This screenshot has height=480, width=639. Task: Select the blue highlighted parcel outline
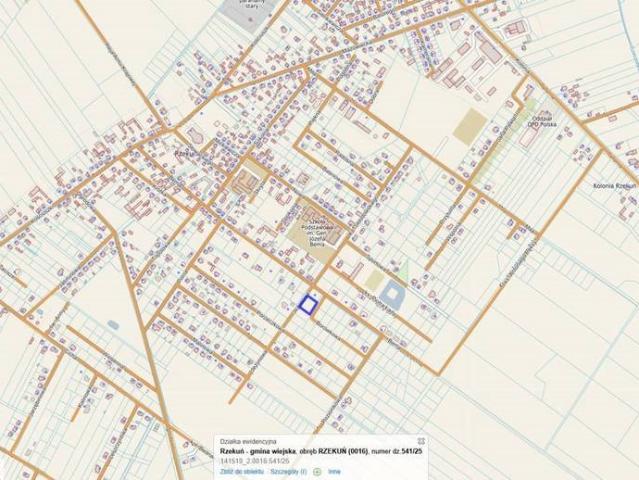click(308, 303)
